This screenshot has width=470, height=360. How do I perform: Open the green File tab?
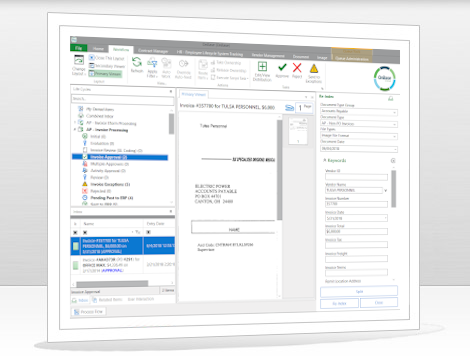pyautogui.click(x=79, y=48)
